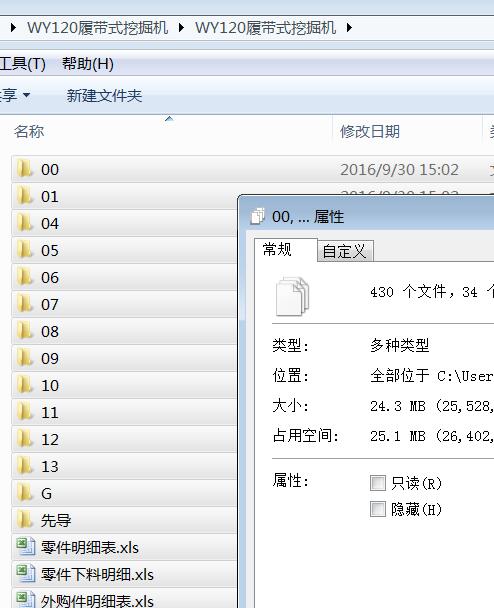Select the 先导 folder icon
Screen dimensions: 494x608
pyautogui.click(x=25, y=520)
